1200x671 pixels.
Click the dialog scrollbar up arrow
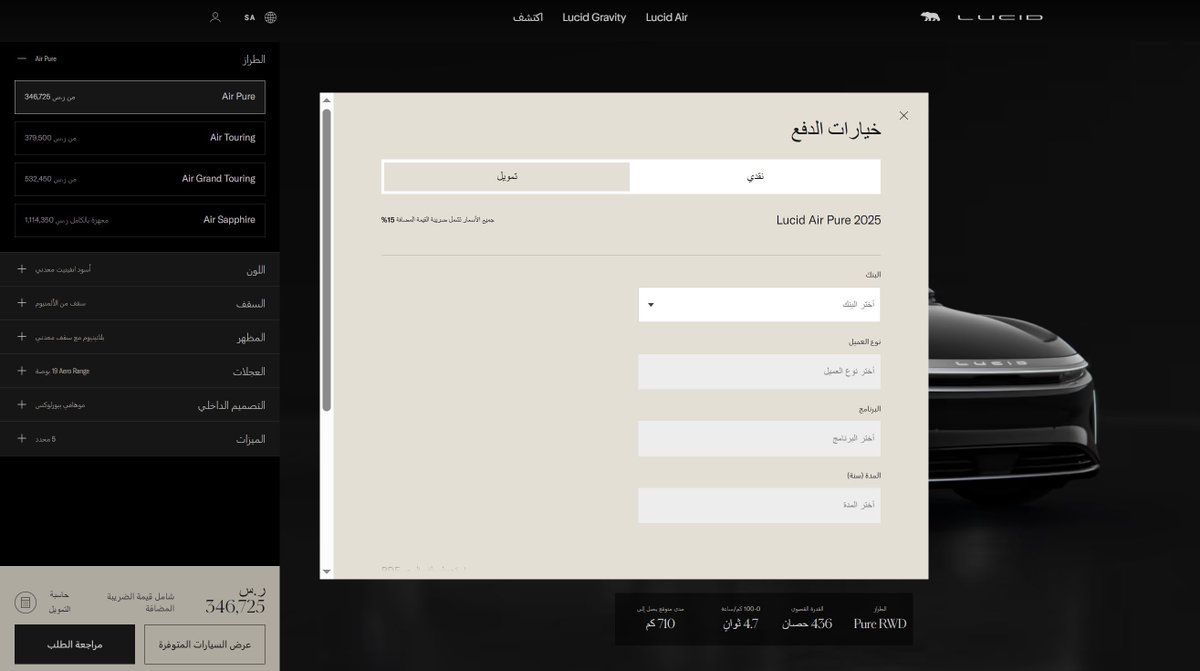pyautogui.click(x=326, y=100)
